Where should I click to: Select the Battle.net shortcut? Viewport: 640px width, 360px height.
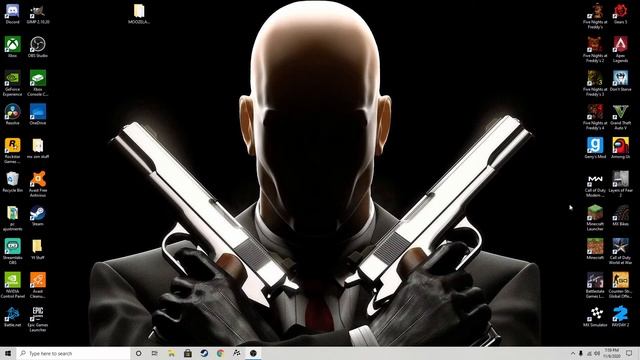[x=12, y=316]
